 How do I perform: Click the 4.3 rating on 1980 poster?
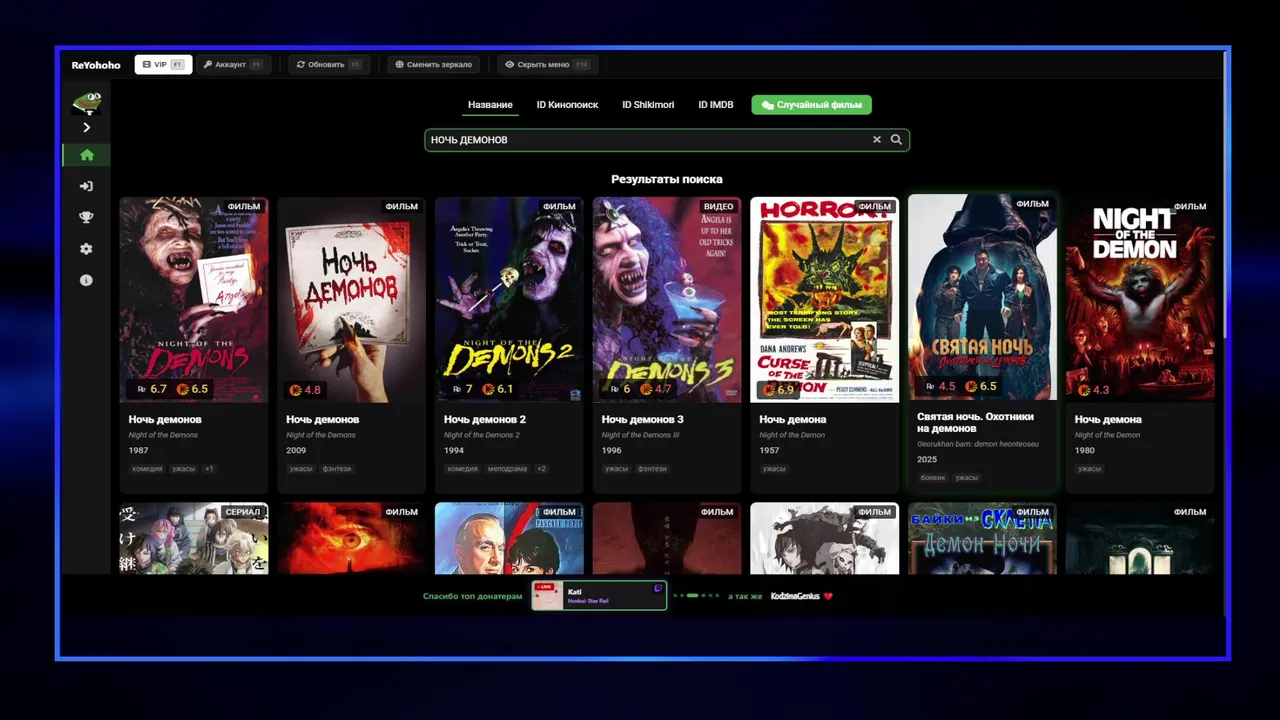point(1093,390)
